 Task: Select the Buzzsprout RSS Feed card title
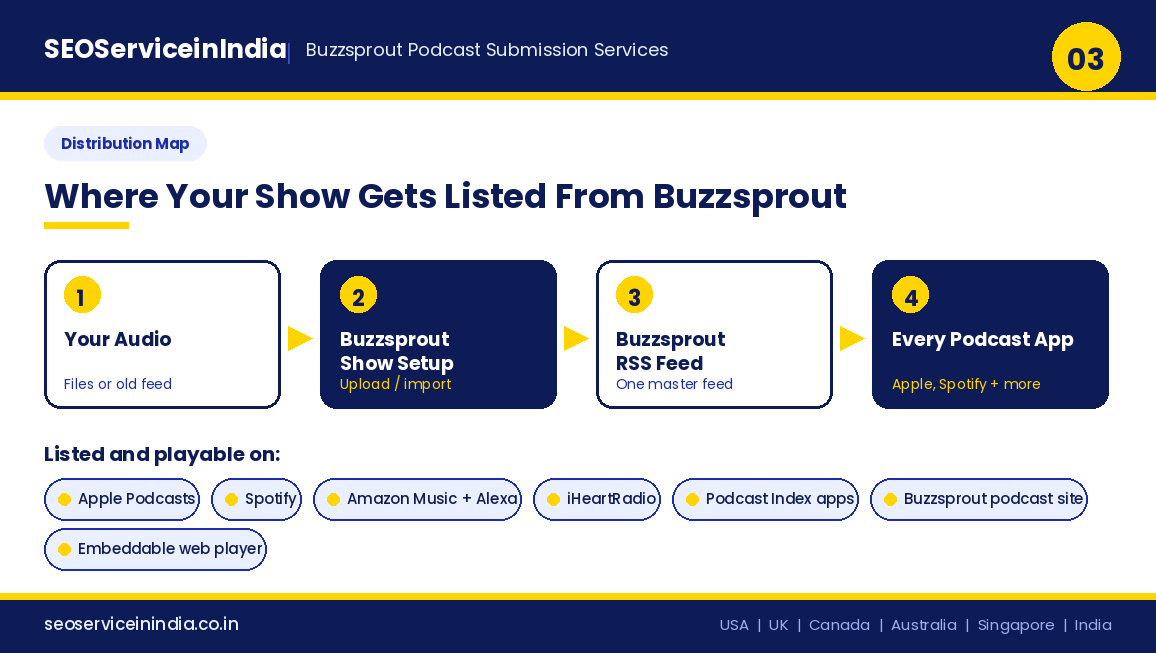coord(671,351)
